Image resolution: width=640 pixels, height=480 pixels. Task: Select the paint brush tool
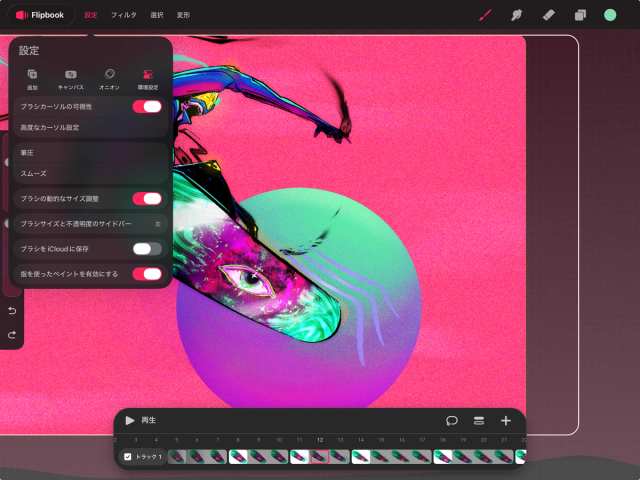(x=485, y=15)
